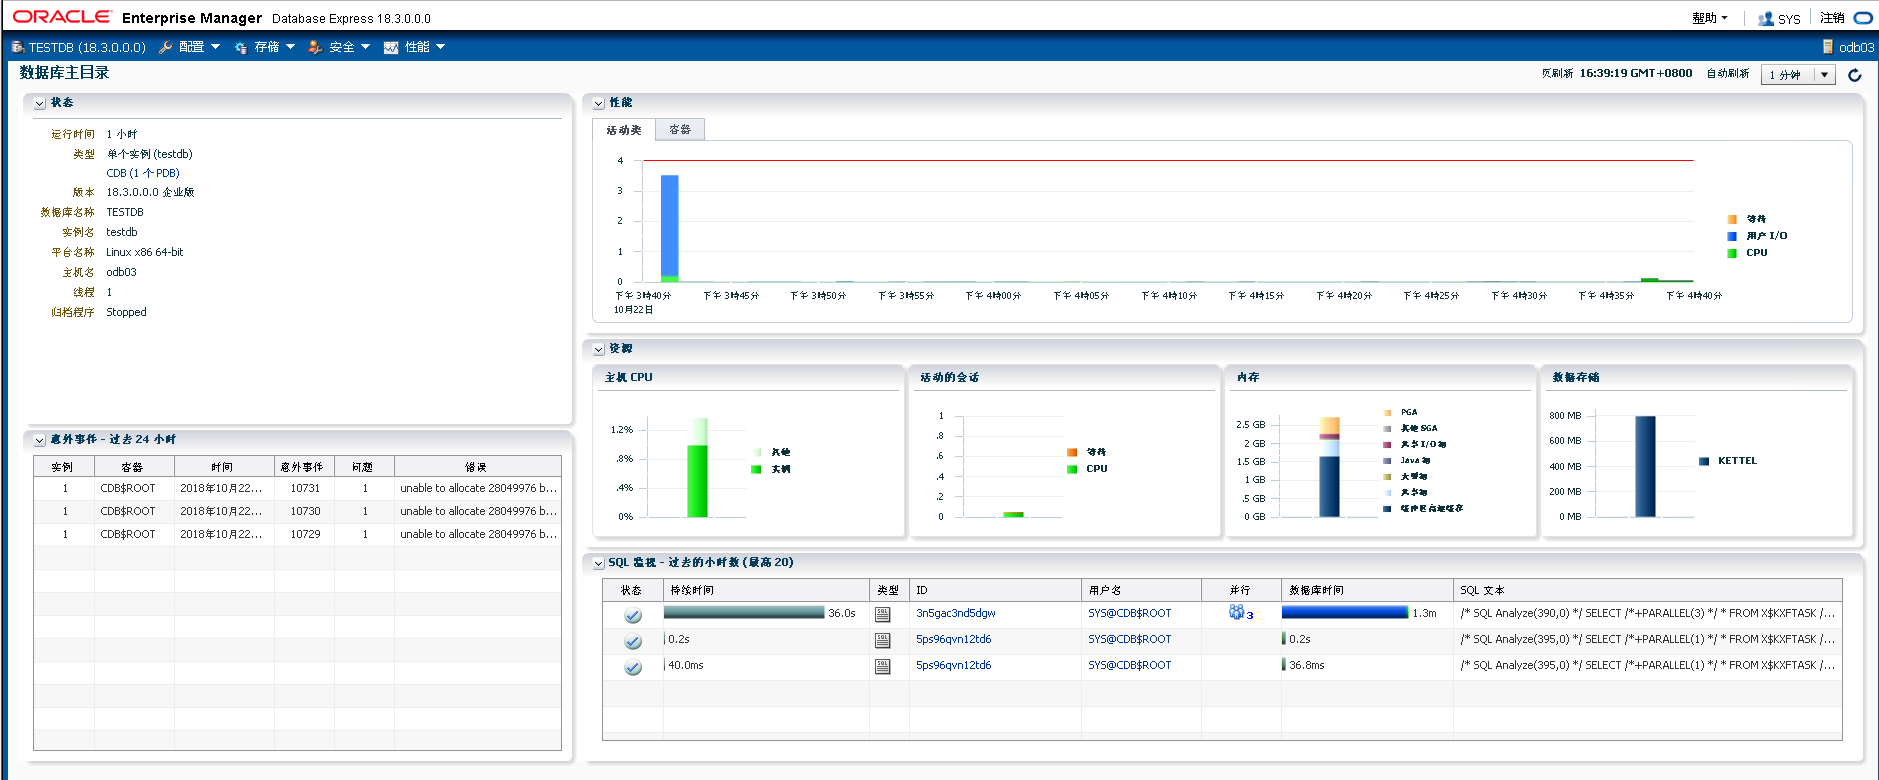Image resolution: width=1879 pixels, height=780 pixels.
Task: Collapse the SQL 监视 panel
Action: [598, 563]
